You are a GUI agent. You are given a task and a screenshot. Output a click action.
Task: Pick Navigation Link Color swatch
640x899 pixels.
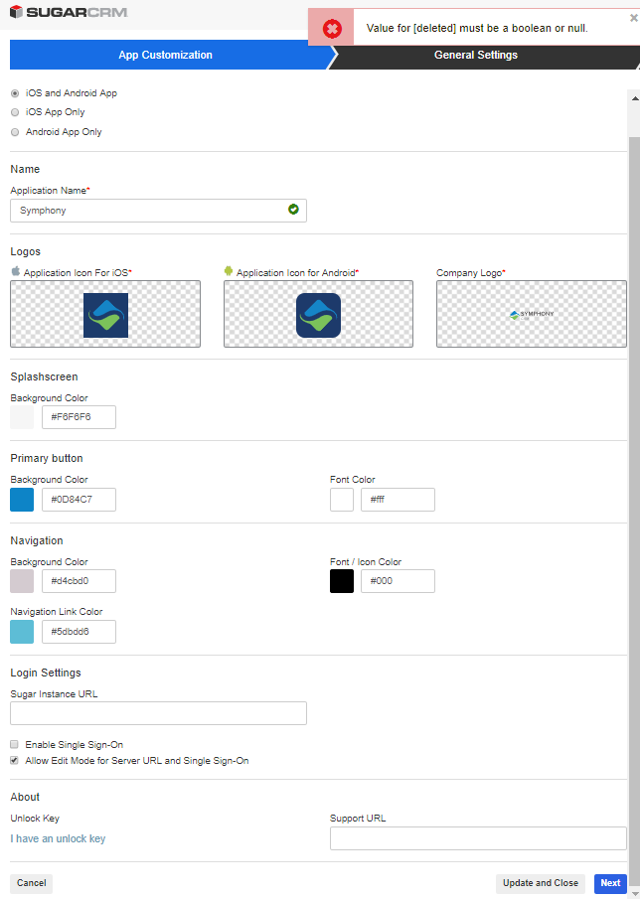[x=22, y=632]
